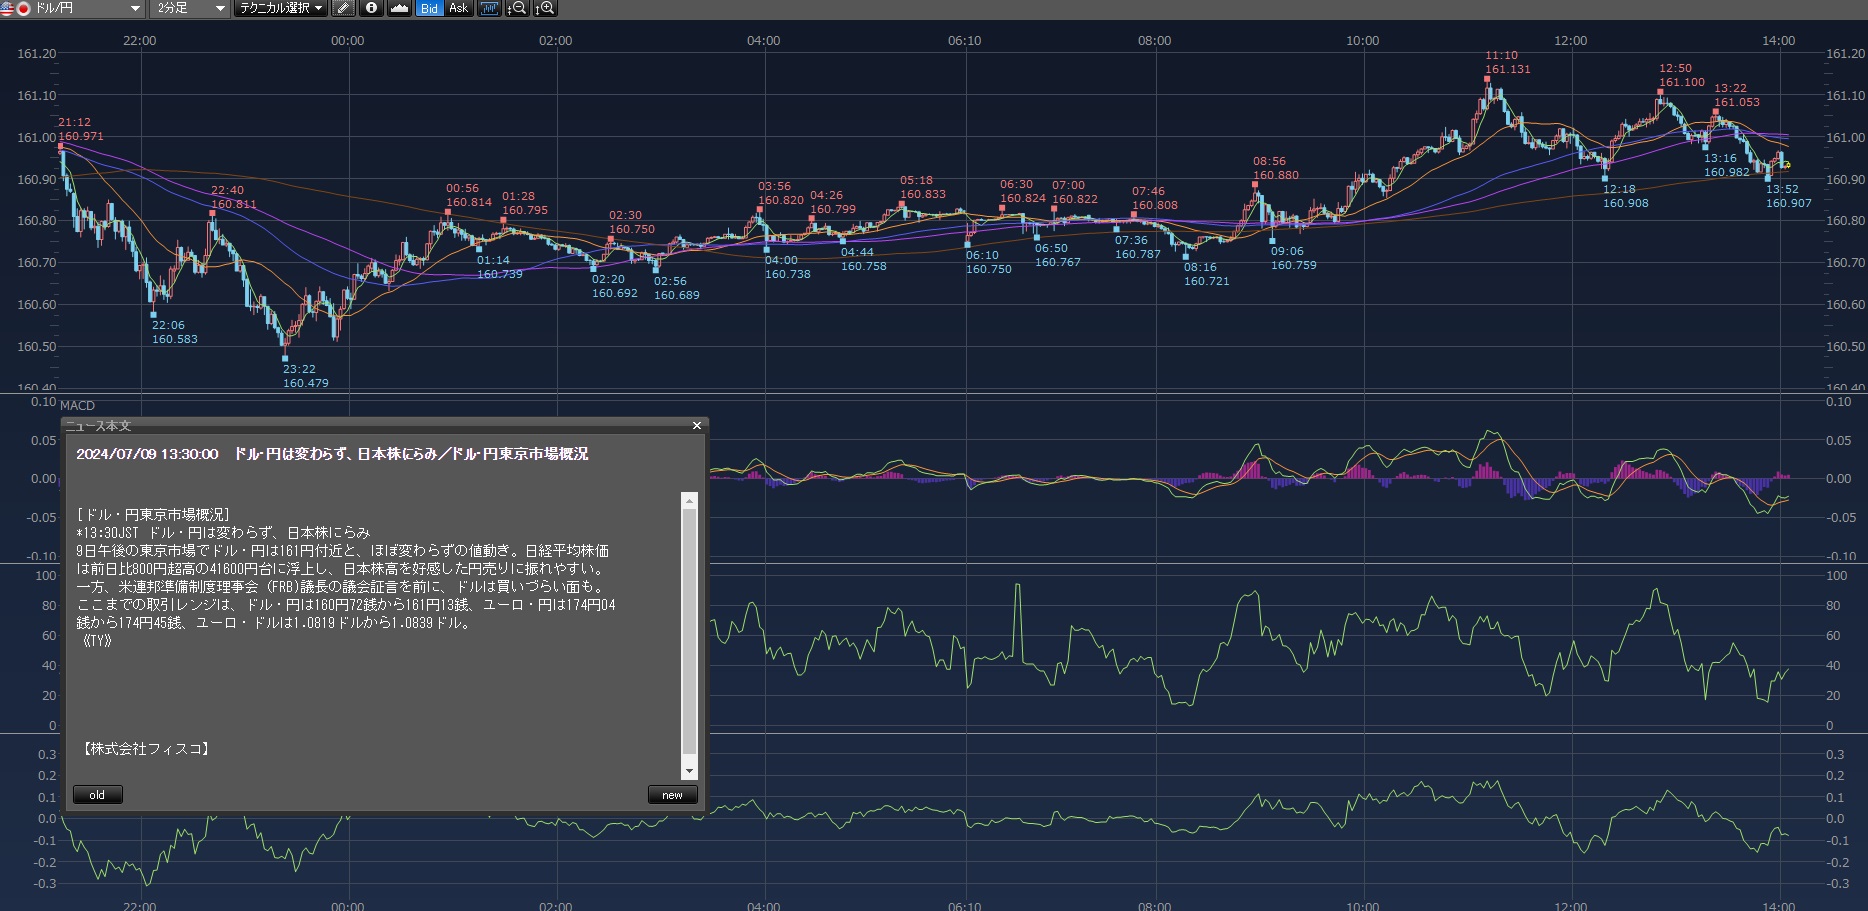Viewport: 1868px width, 911px height.
Task: Click the US/Japan currency flag icon
Action: coord(15,8)
